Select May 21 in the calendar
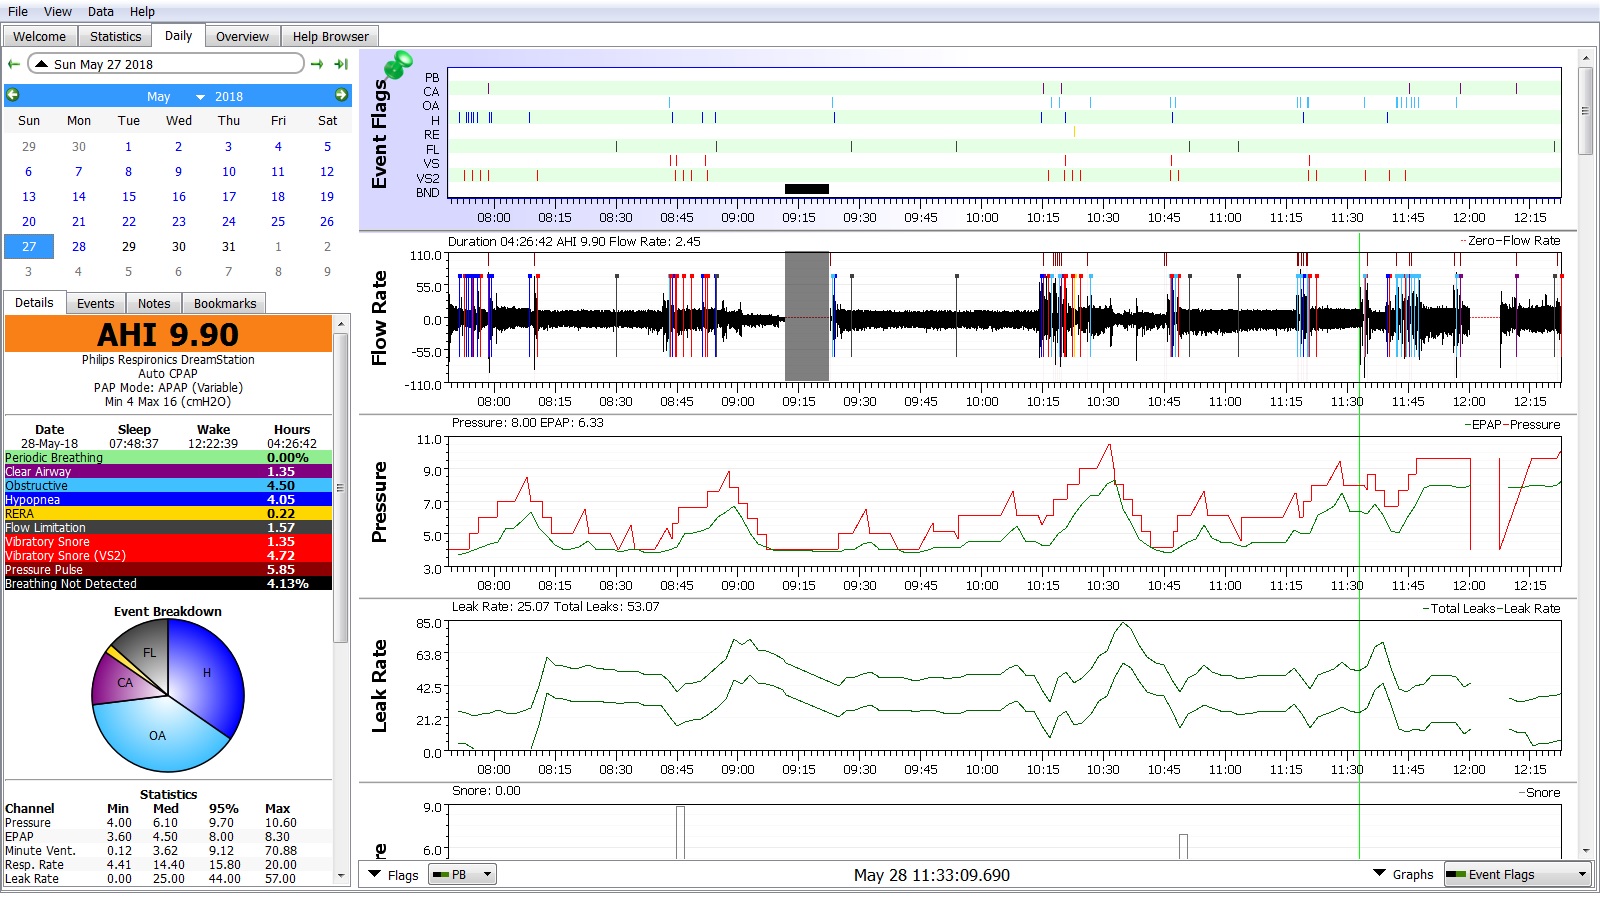Viewport: 1600px width, 900px height. [x=79, y=221]
